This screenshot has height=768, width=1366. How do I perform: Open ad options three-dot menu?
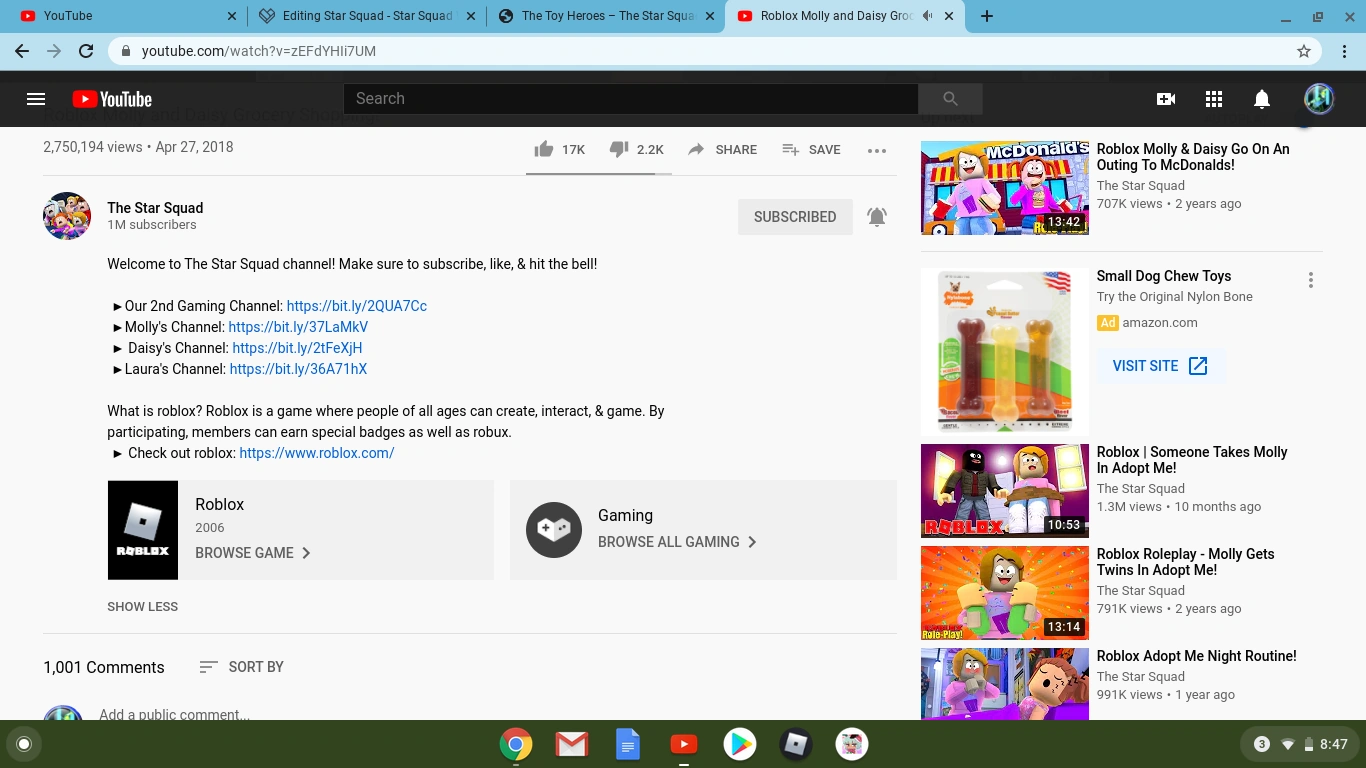(1311, 281)
